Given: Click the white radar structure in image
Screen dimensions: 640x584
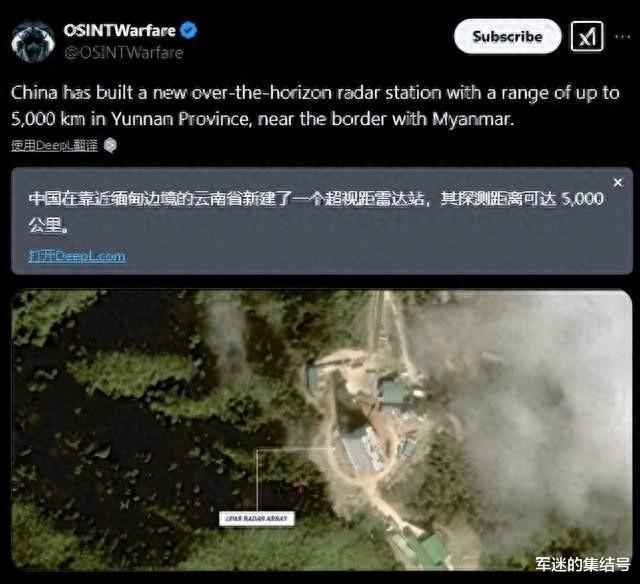Looking at the screenshot, I should pyautogui.click(x=361, y=449).
